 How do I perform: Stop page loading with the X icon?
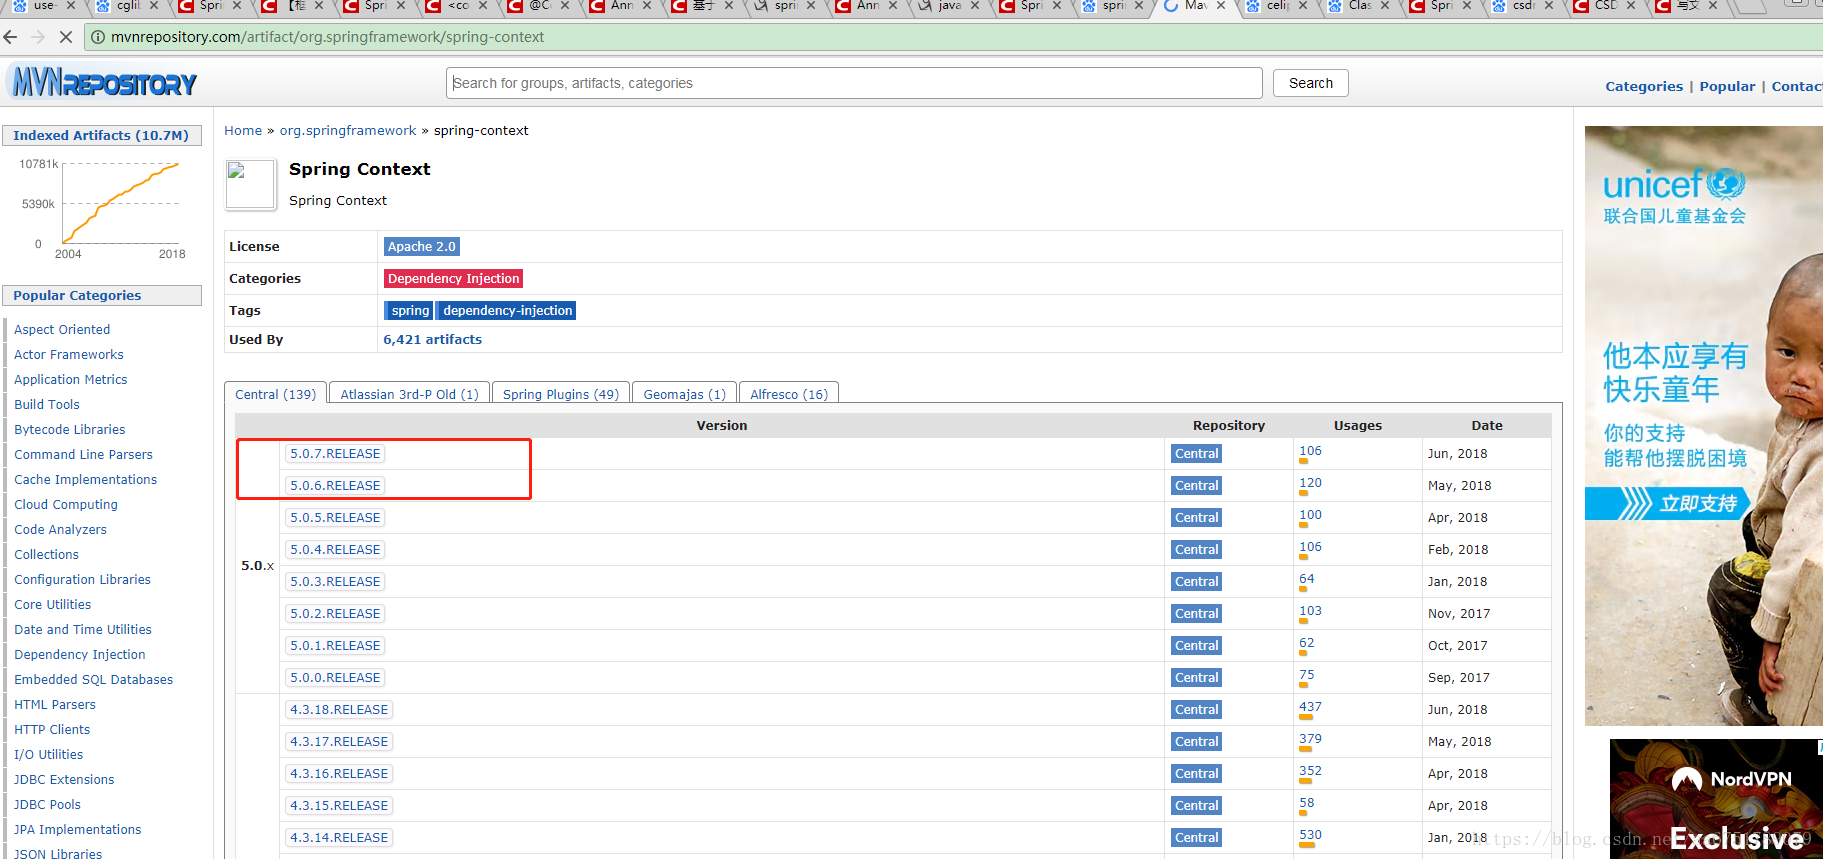[65, 37]
